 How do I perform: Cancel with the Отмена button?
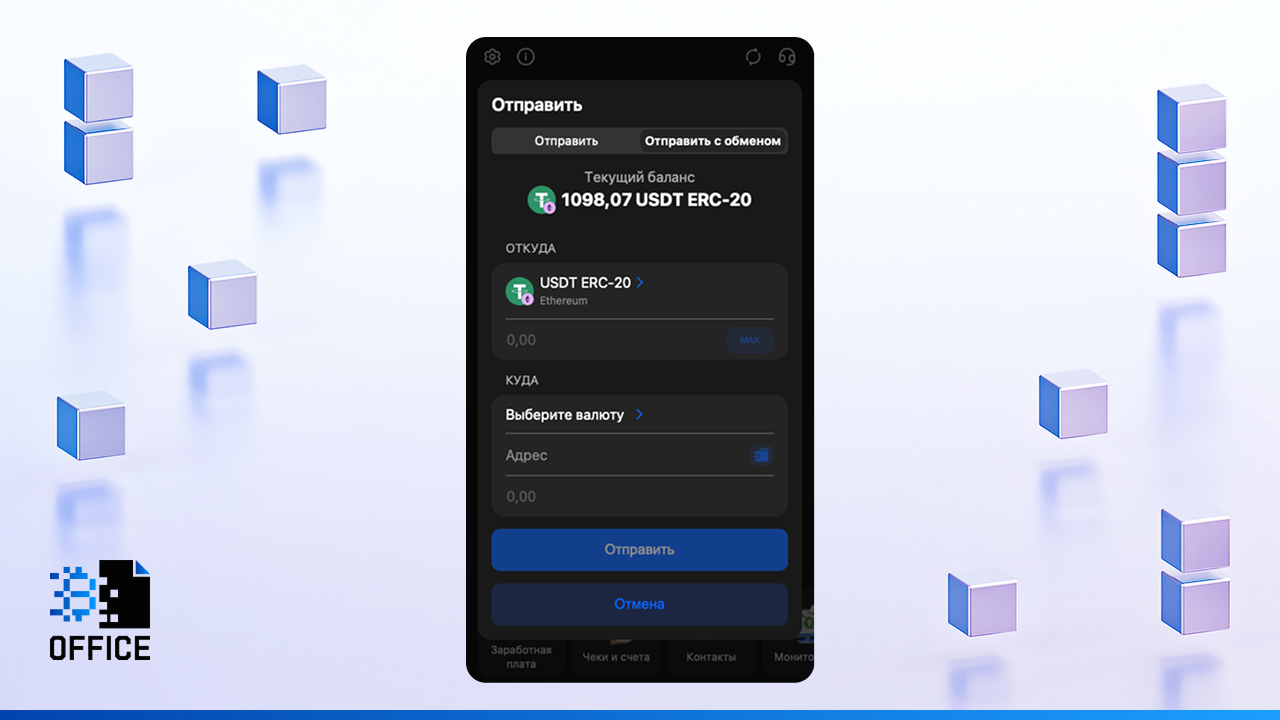pyautogui.click(x=639, y=604)
